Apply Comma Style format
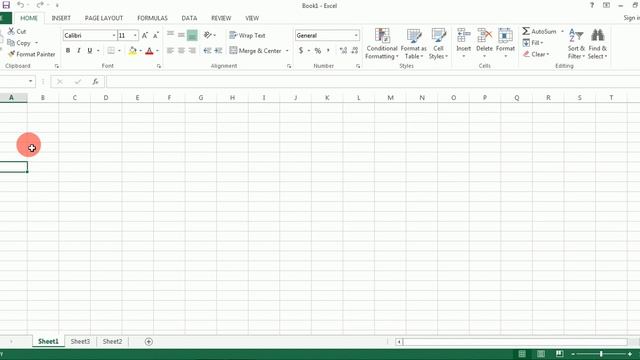This screenshot has height=360, width=640. point(328,51)
